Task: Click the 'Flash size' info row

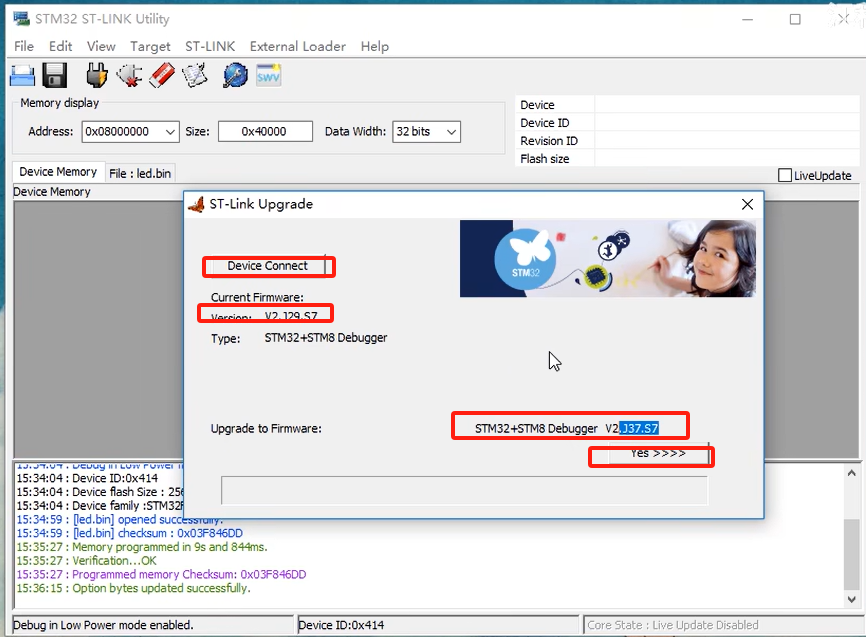Action: (687, 159)
